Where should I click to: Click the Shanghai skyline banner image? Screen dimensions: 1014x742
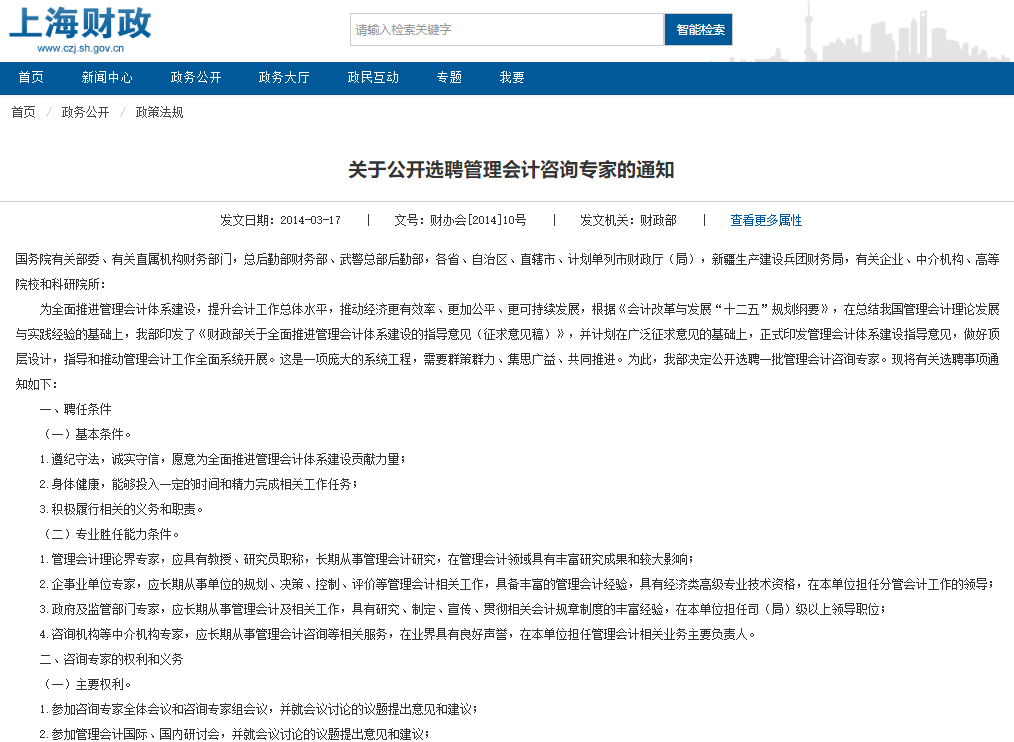tap(900, 30)
